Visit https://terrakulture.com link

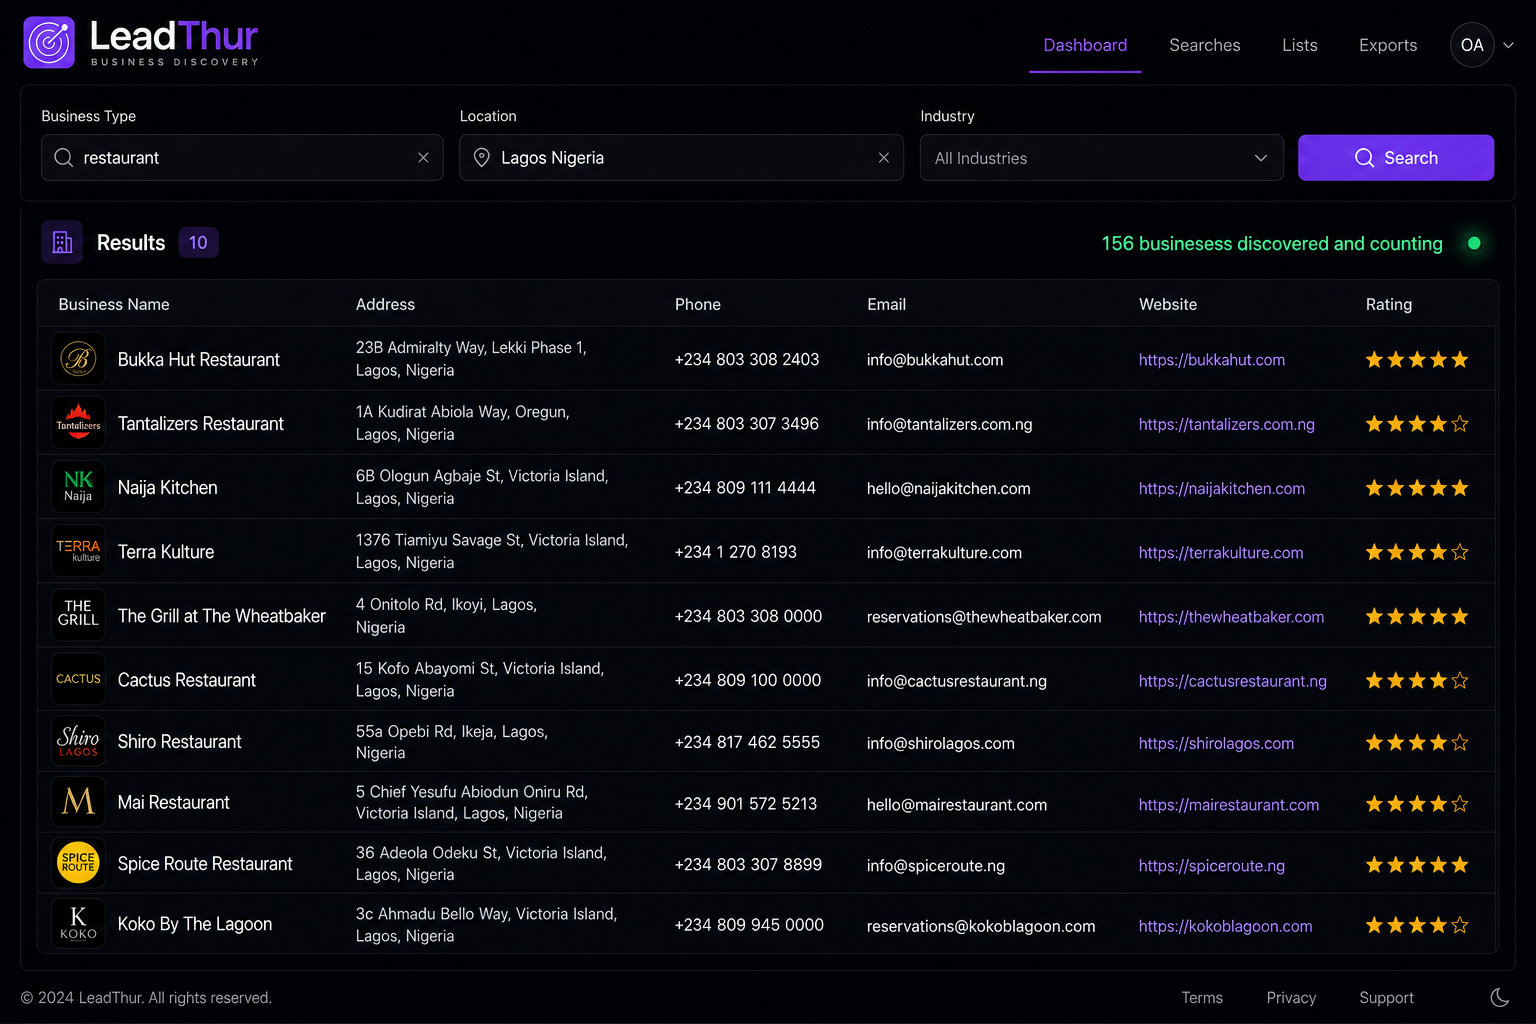click(x=1221, y=552)
